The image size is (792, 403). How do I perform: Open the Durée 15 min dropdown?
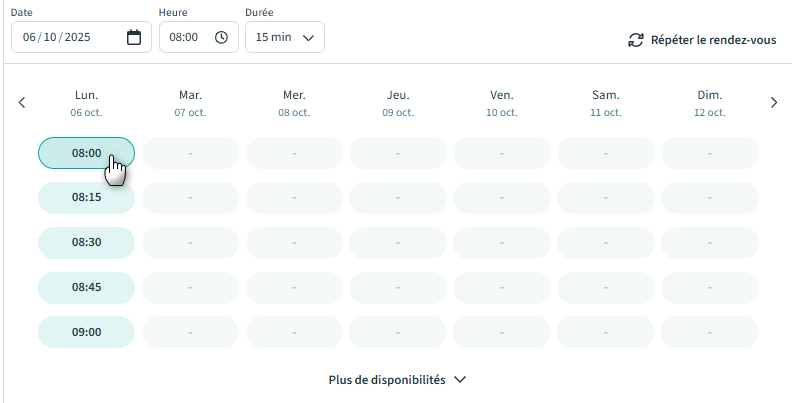coord(284,37)
